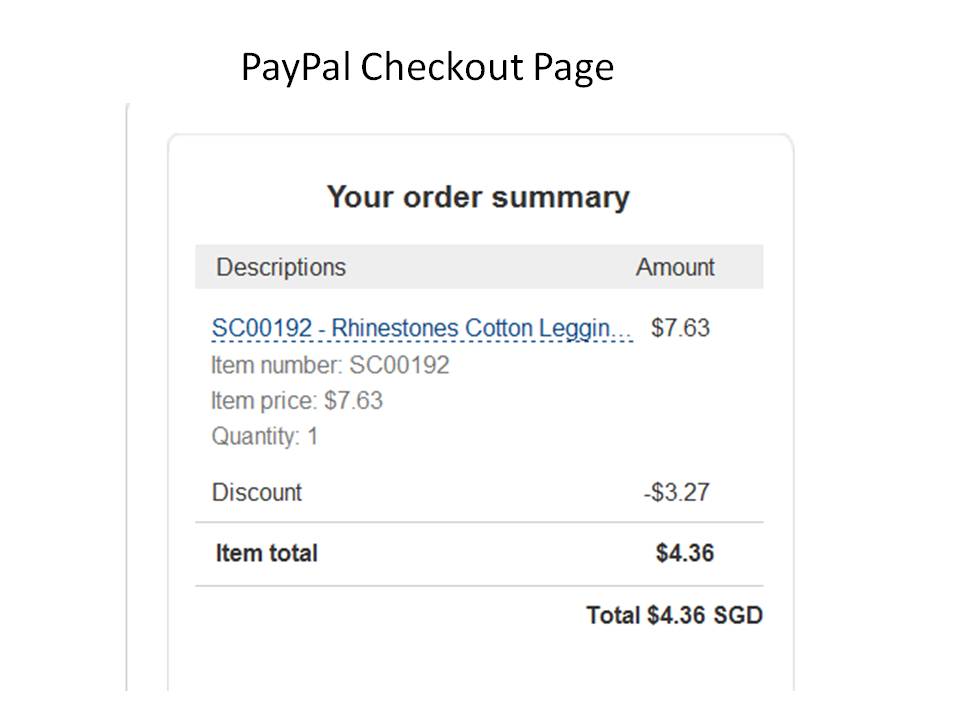The width and height of the screenshot is (960, 720).
Task: Click the $7.63 value under Amount column
Action: point(680,328)
